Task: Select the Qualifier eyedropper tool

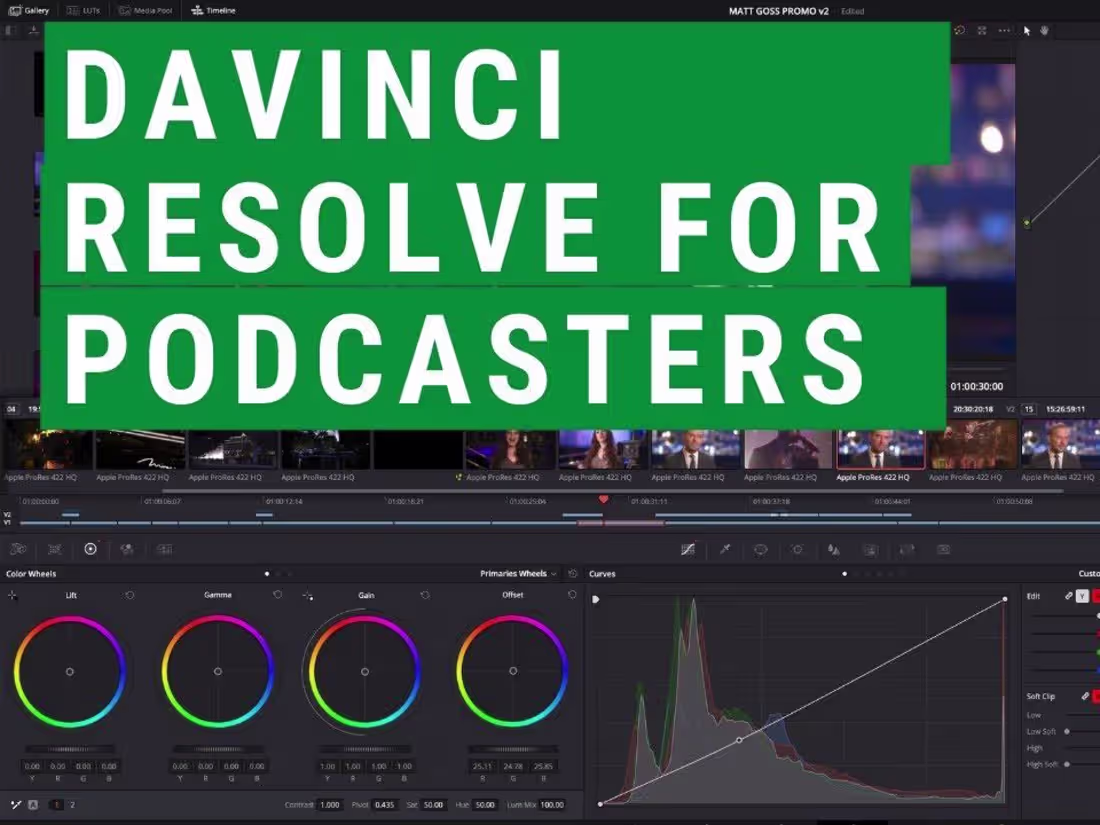Action: [725, 549]
